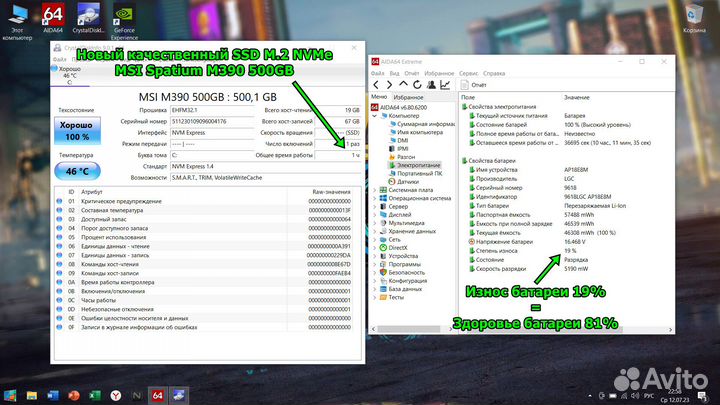This screenshot has height=405, width=720.
Task: Click the База данных tree icon
Action: pyautogui.click(x=383, y=289)
